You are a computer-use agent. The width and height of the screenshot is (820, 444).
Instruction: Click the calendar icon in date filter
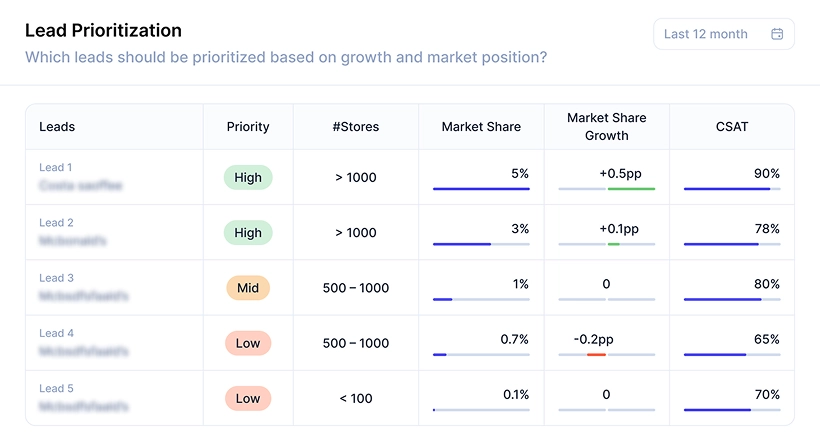(x=777, y=34)
